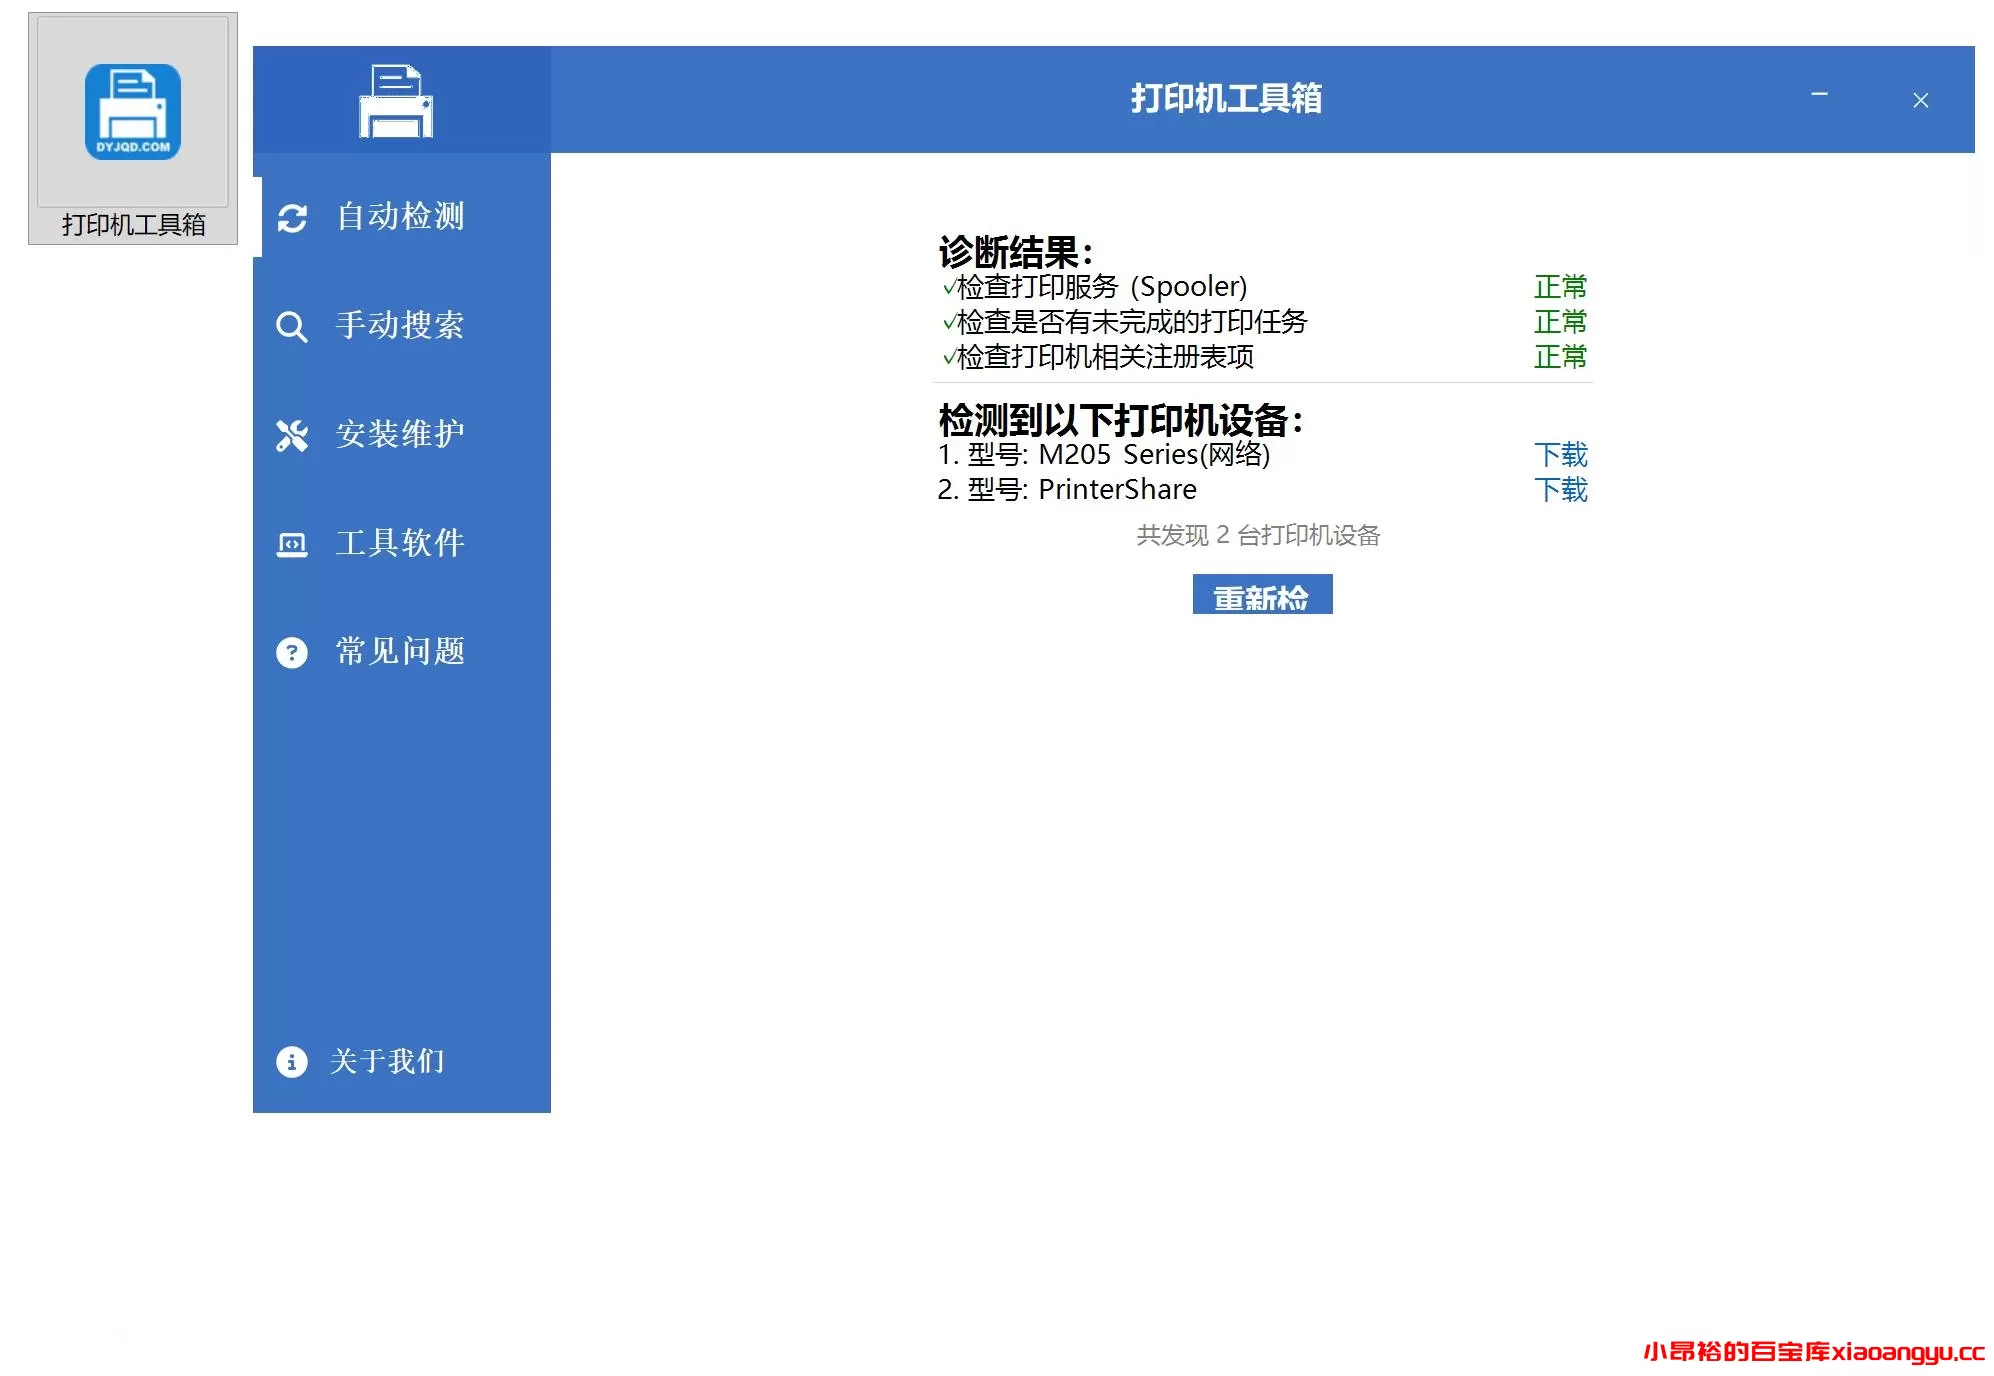Click the magnifier icon for 手动搜索
Image resolution: width=1994 pixels, height=1376 pixels.
pyautogui.click(x=291, y=326)
